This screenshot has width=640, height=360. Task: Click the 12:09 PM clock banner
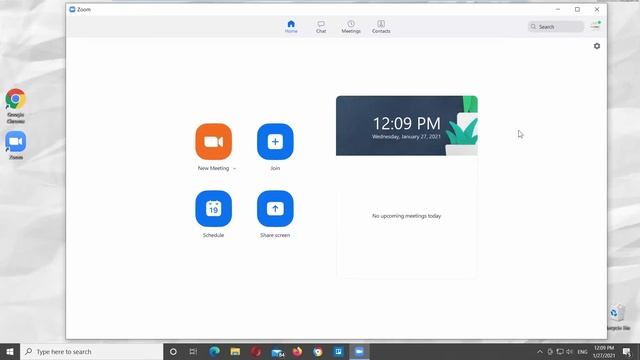coord(407,126)
